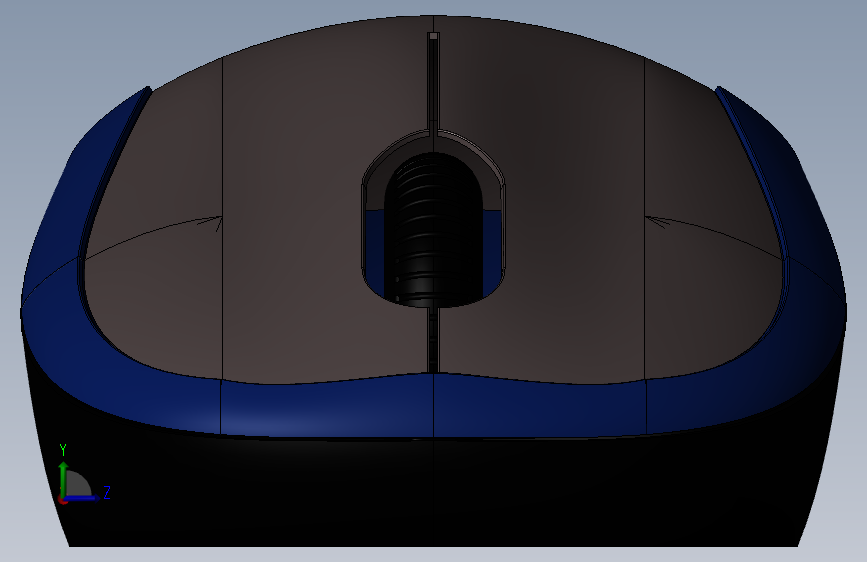Viewport: 867px width, 562px height.
Task: Select the black base body of the mouse
Action: [434, 492]
